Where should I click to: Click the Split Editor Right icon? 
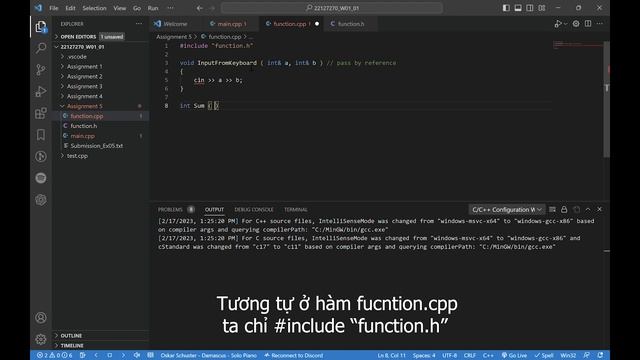588,24
